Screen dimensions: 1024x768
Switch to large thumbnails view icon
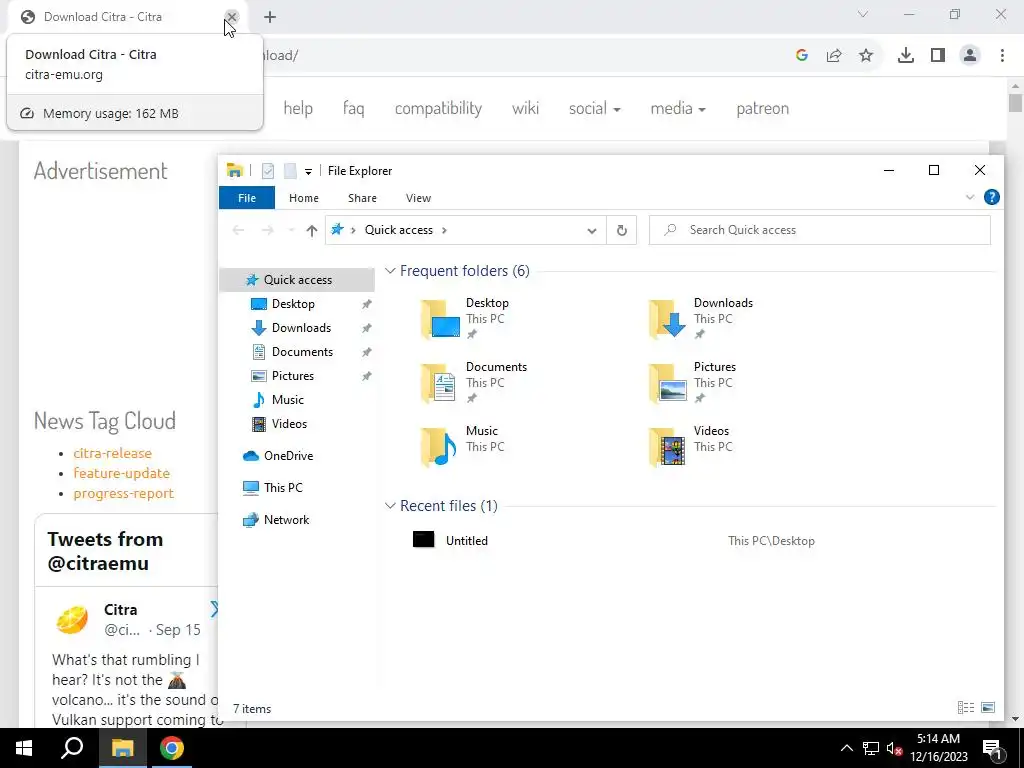point(988,708)
